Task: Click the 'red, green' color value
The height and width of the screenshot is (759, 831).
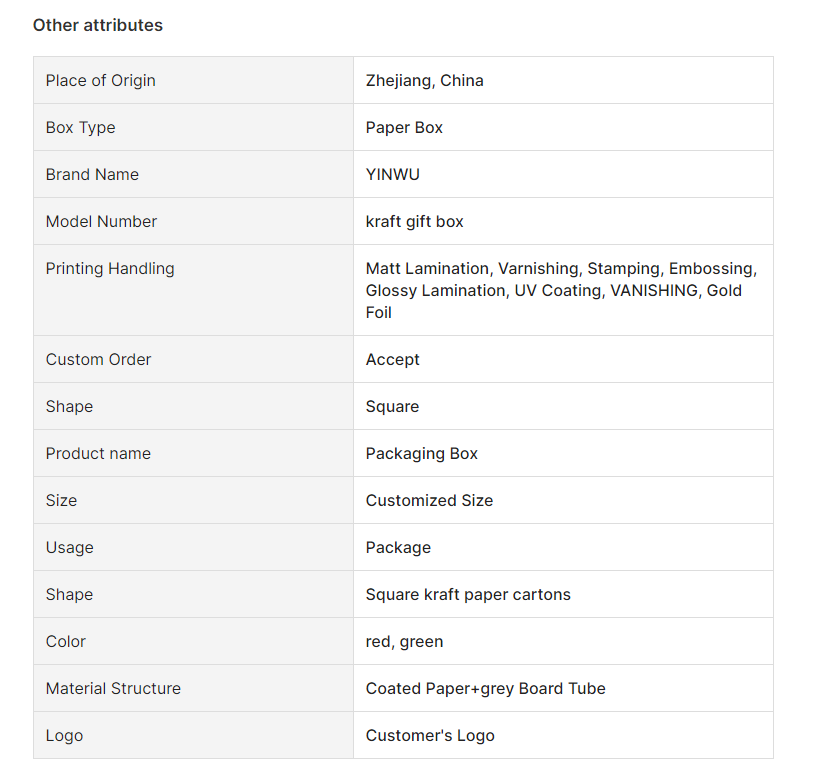Action: pos(404,642)
